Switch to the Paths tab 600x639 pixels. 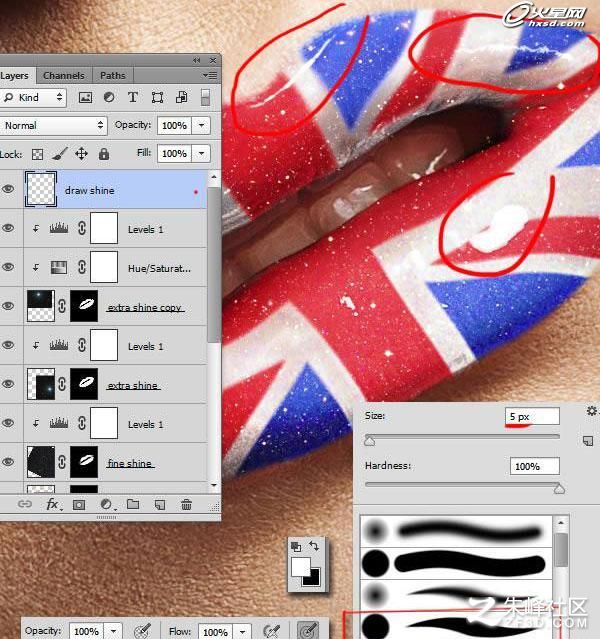coord(113,75)
